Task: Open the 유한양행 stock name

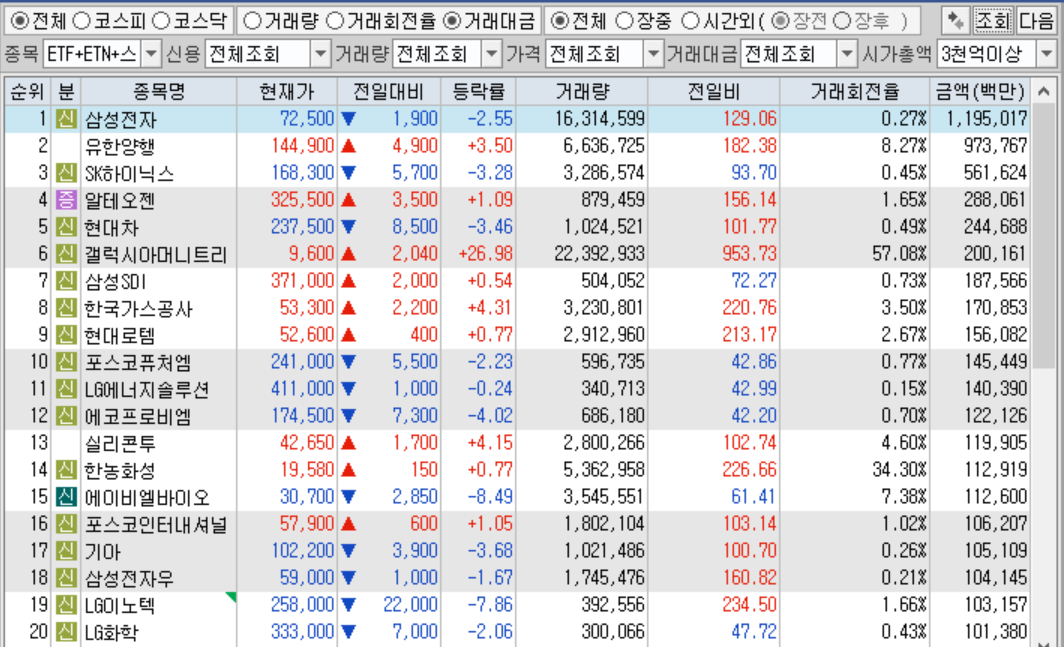Action: pyautogui.click(x=120, y=147)
